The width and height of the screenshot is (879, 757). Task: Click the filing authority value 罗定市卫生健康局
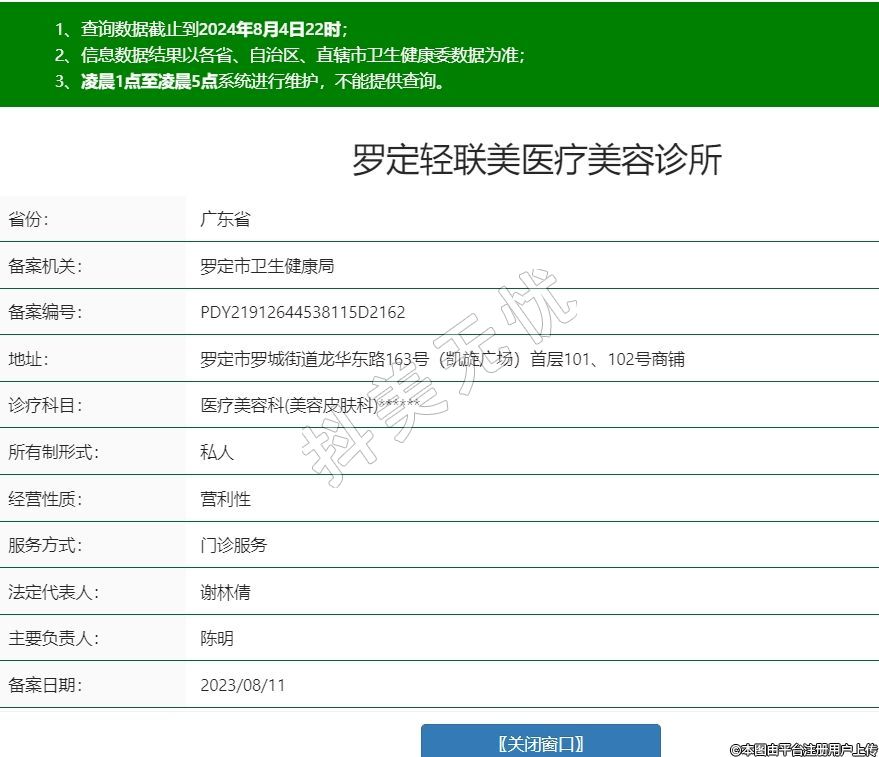click(267, 267)
